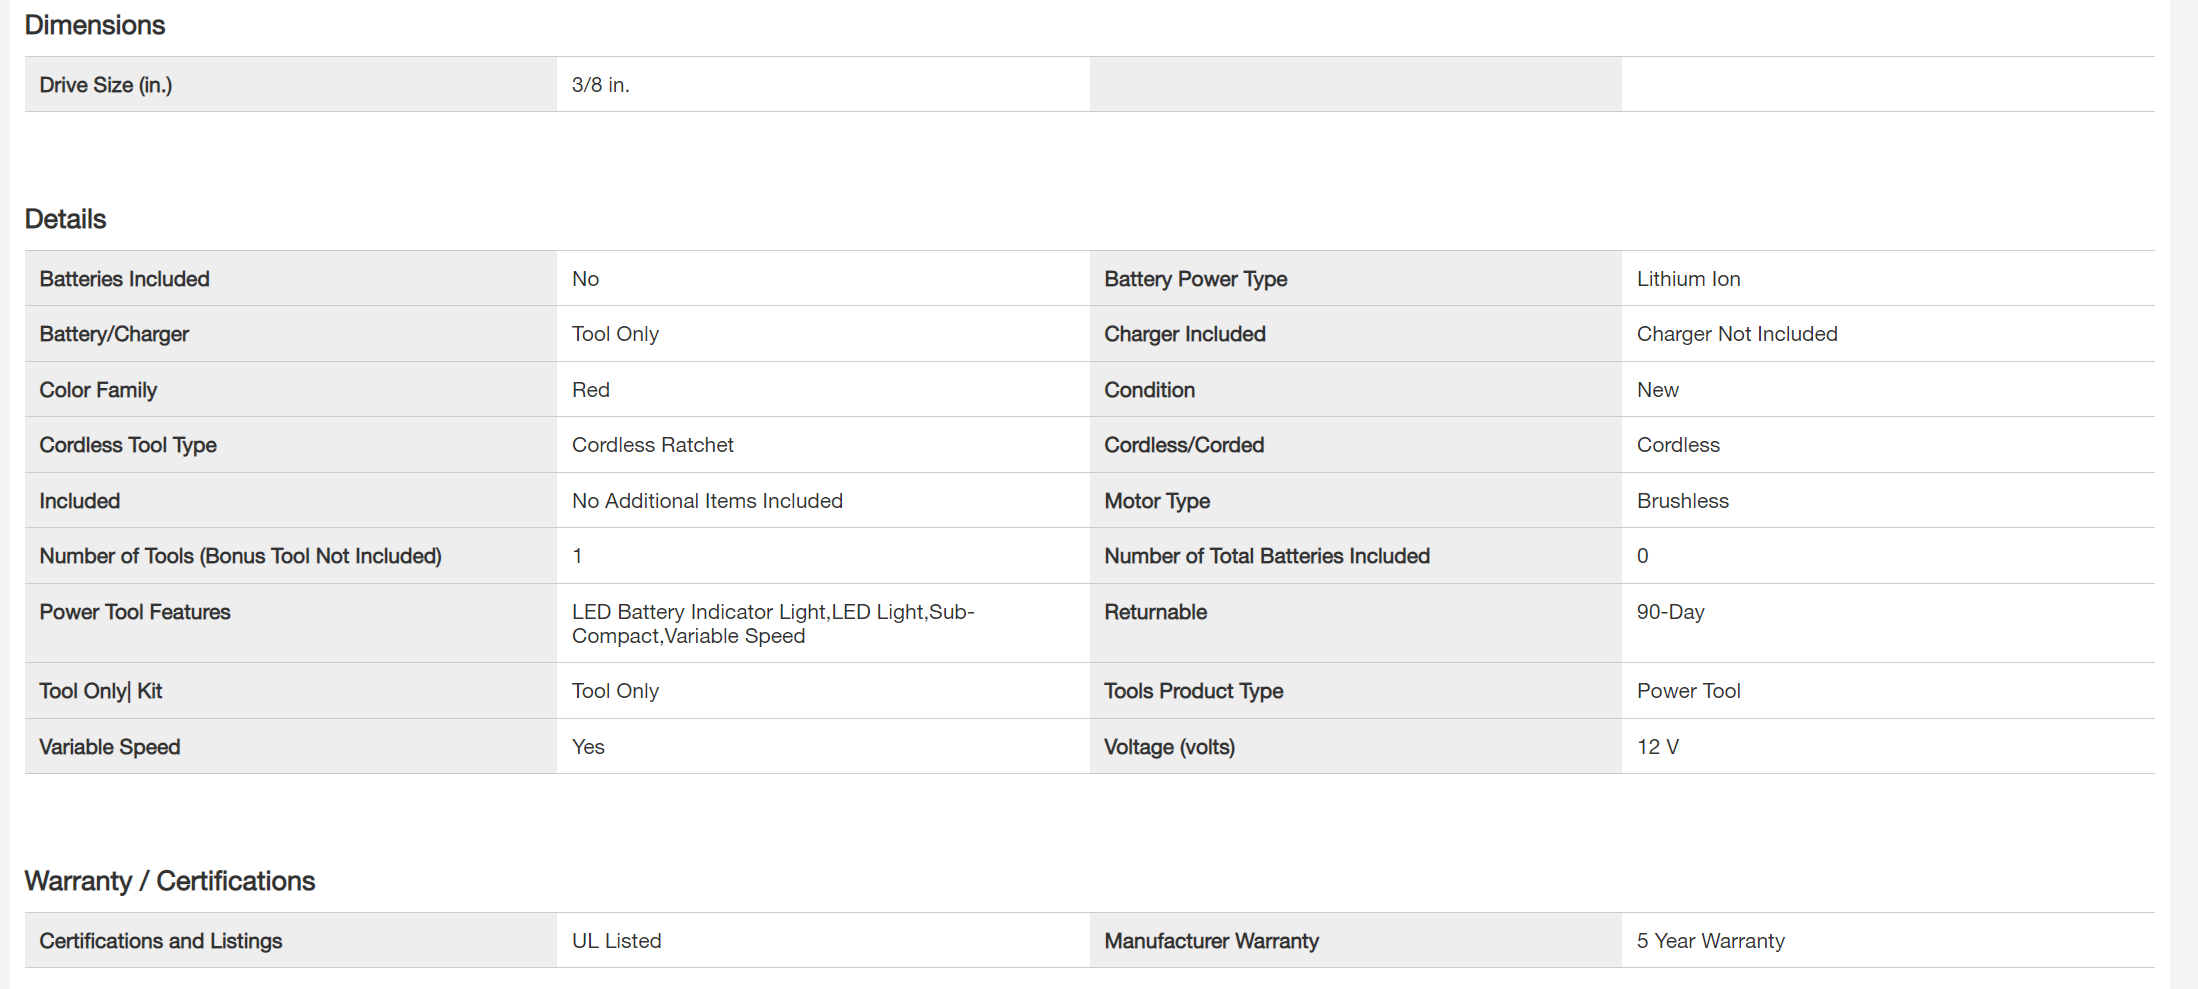Click the Number of Total Batteries Included label
Screen dimensions: 2198x989
tap(1266, 556)
